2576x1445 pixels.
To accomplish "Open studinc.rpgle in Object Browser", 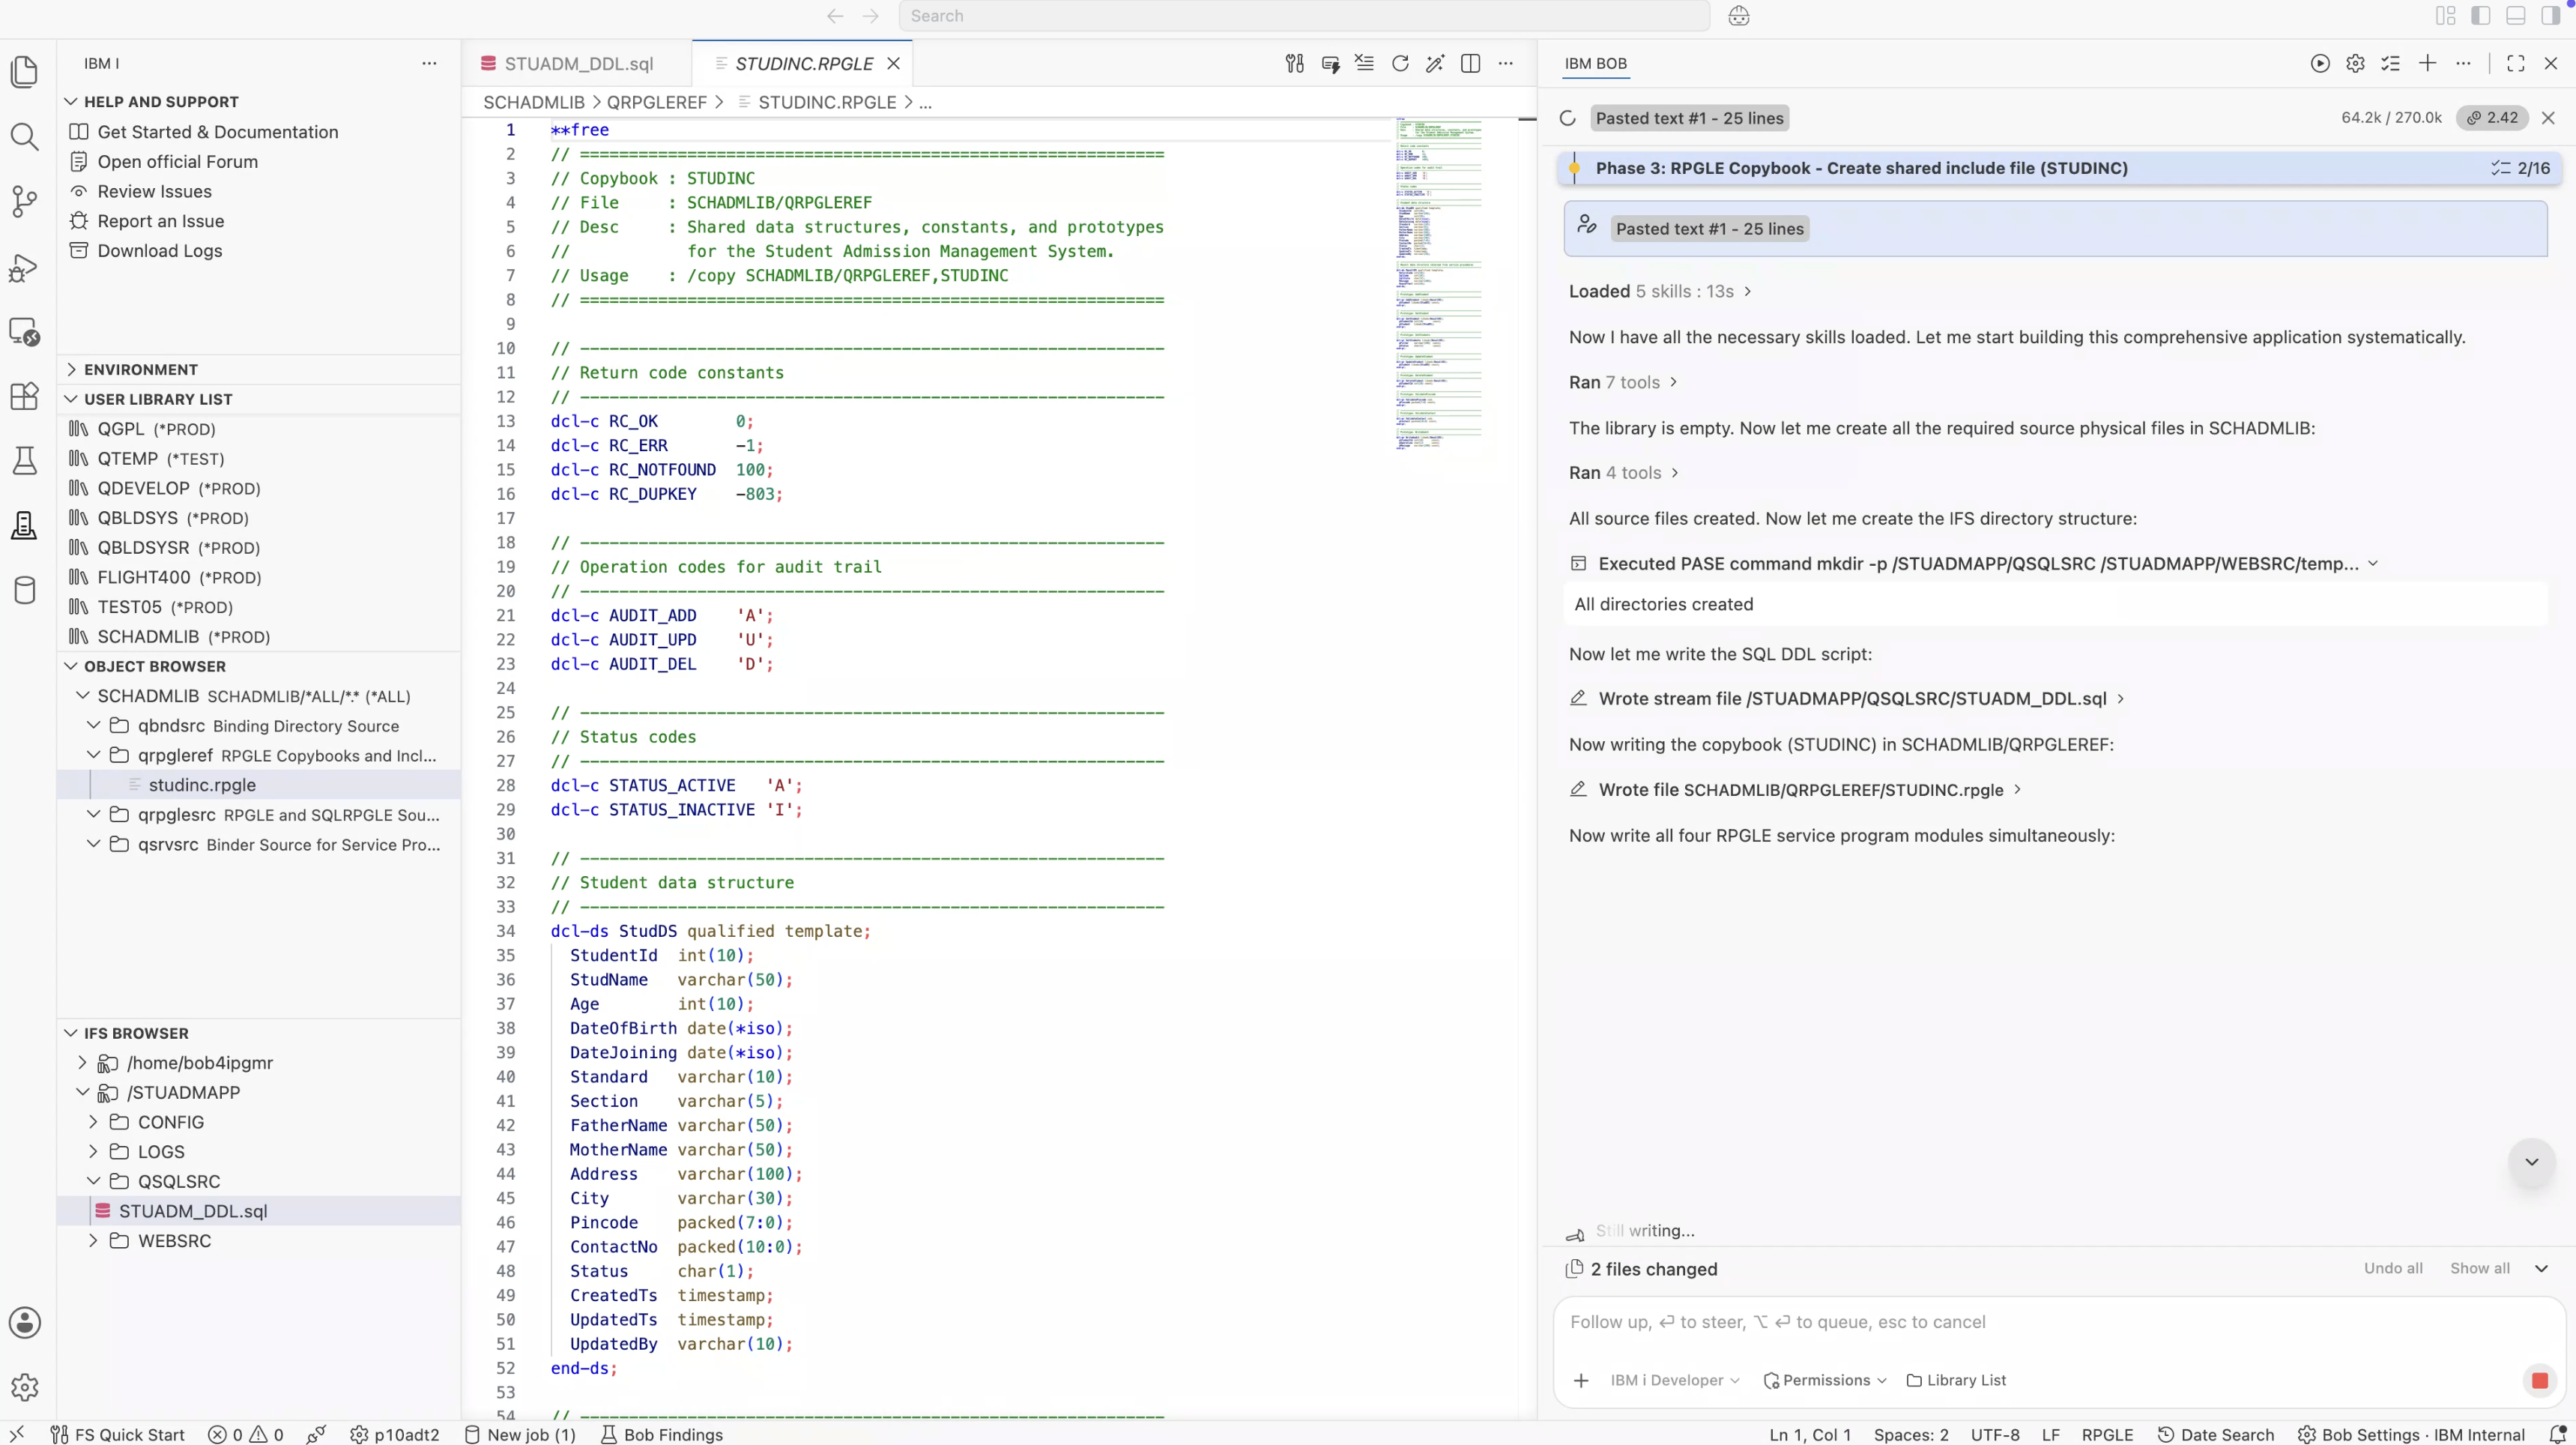I will click(x=202, y=786).
